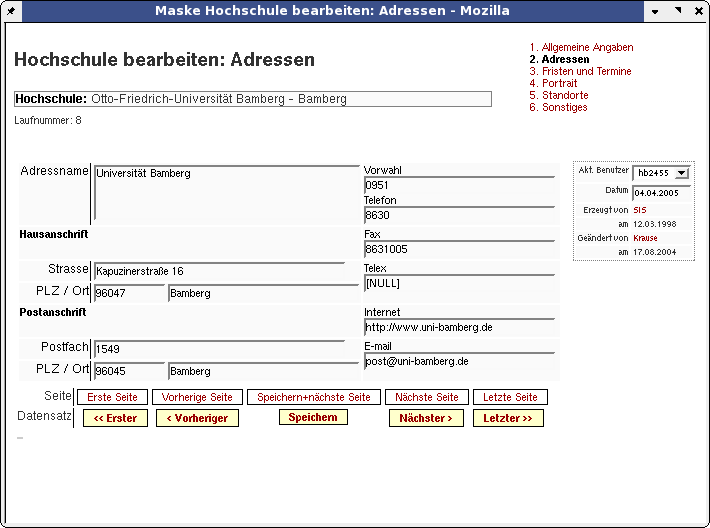Screen dimensions: 710x528
Task: Advance to next record with Nächster >
Action: pos(426,418)
